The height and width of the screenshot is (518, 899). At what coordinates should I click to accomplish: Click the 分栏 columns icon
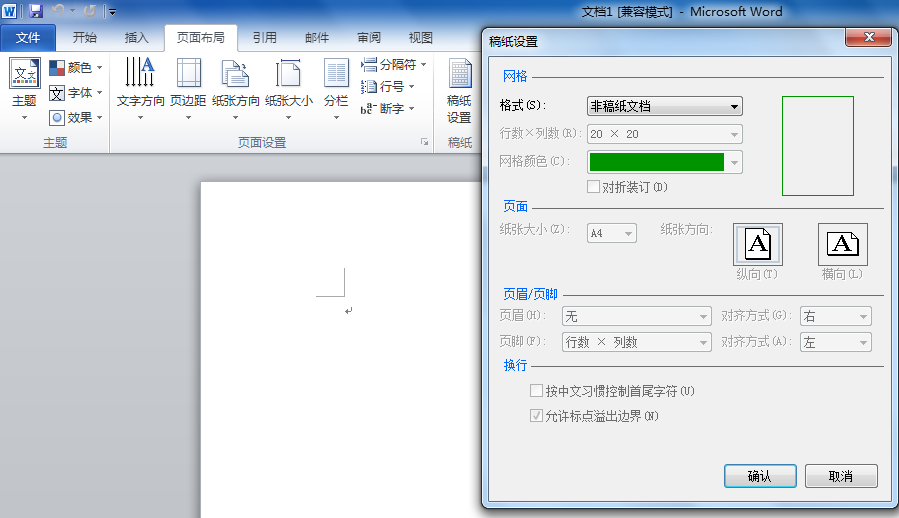tap(336, 73)
